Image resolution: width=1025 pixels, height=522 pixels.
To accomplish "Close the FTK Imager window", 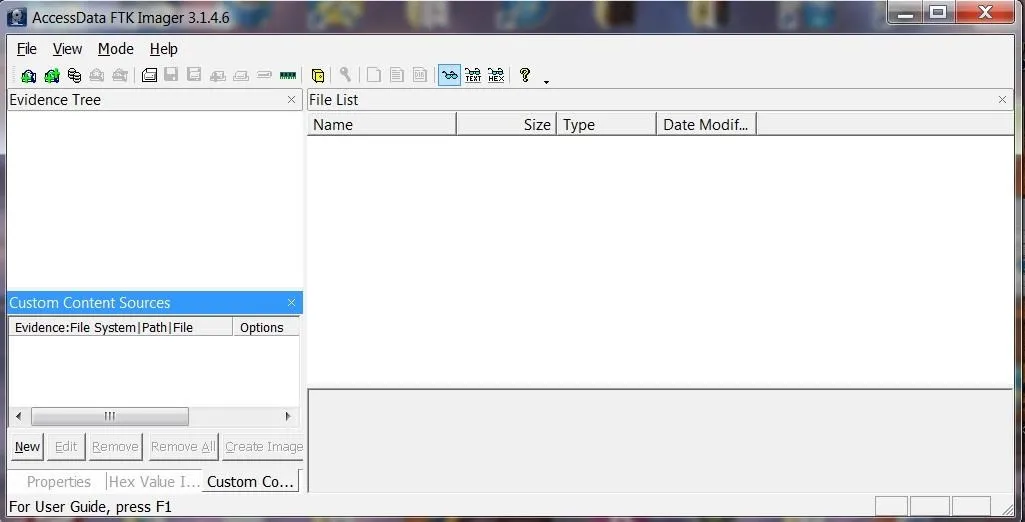I will [x=985, y=12].
